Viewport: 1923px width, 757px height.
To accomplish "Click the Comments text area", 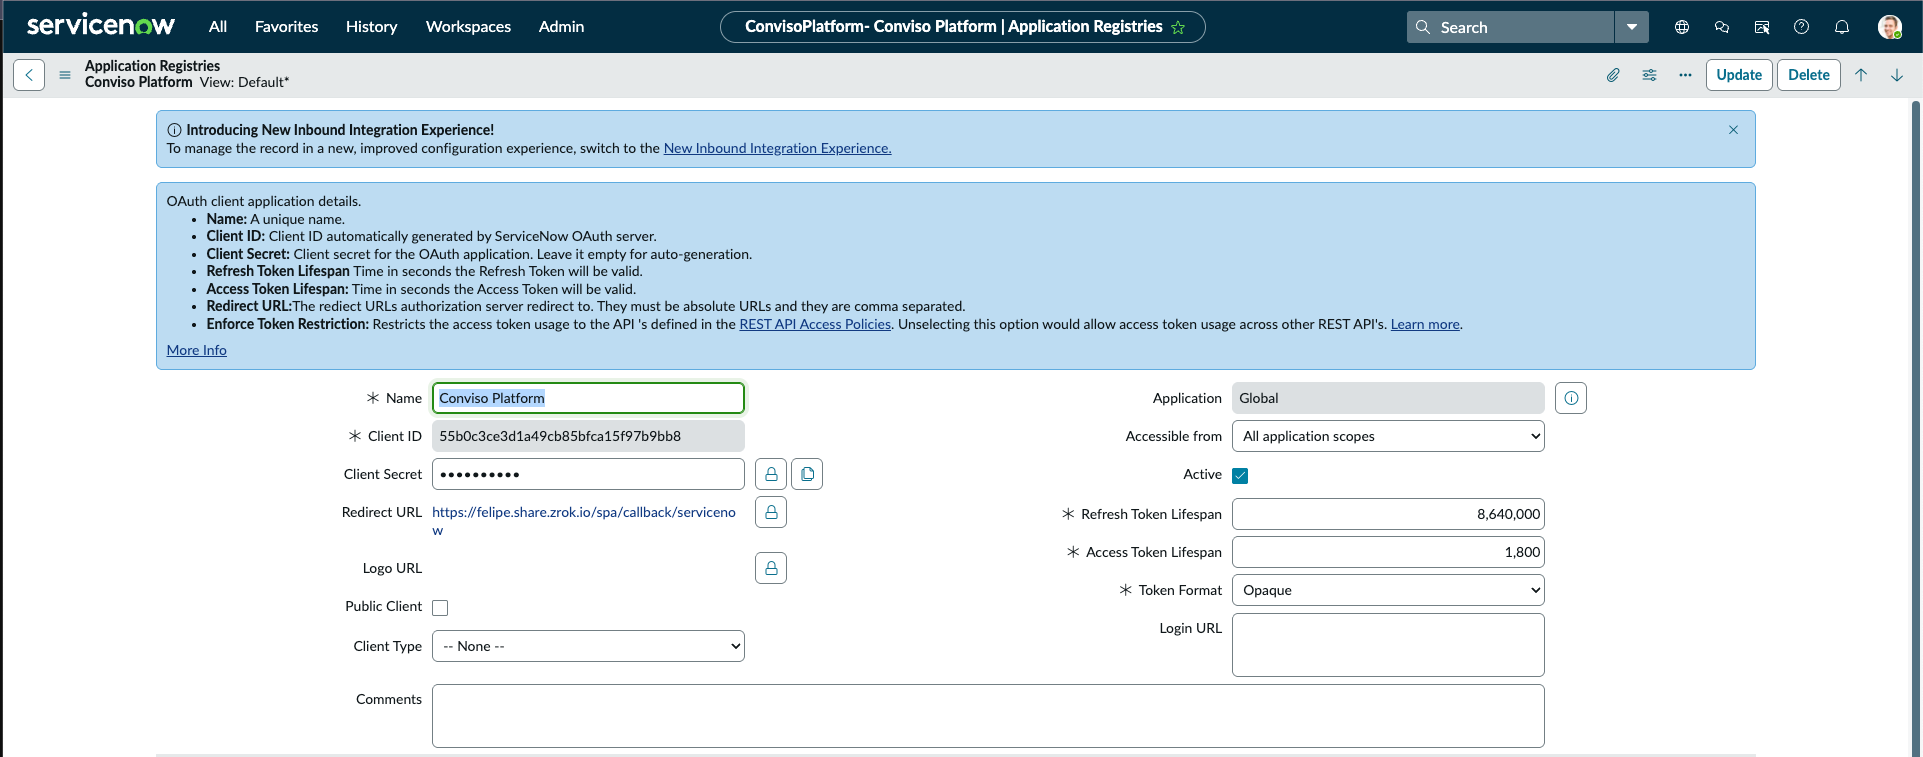I will [x=988, y=716].
